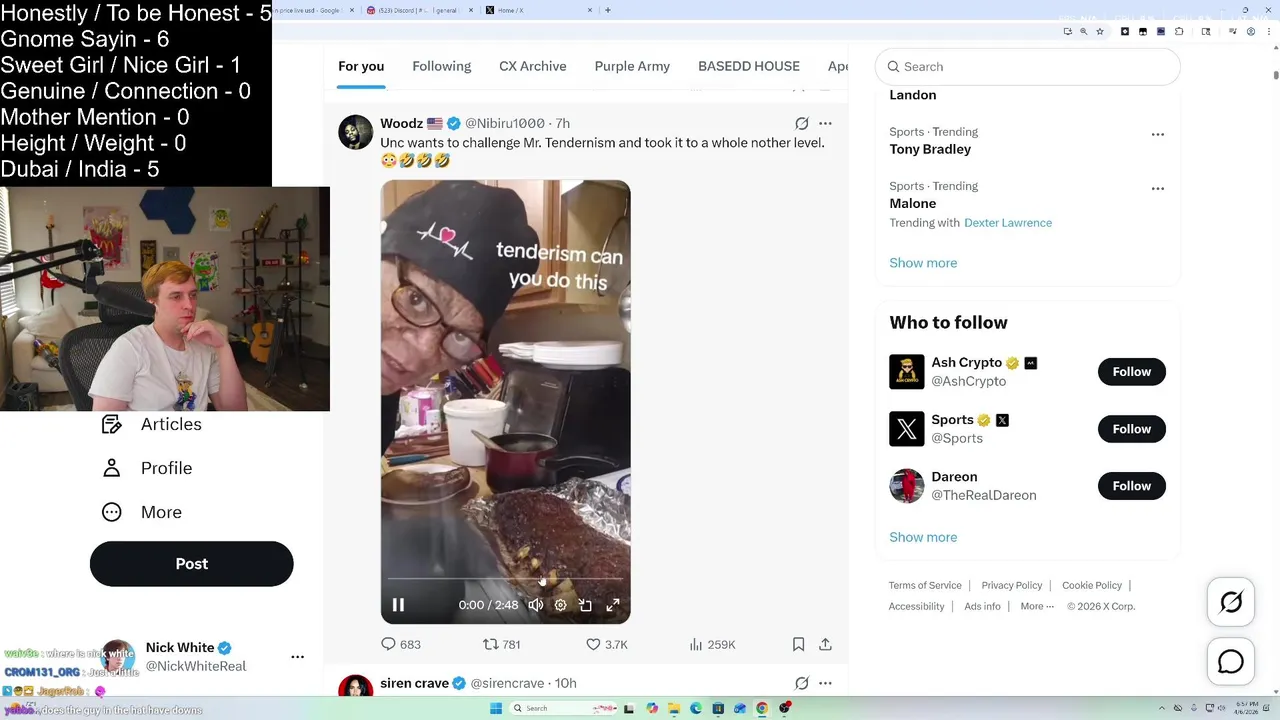This screenshot has height=720, width=1280.
Task: Open the Accessibility link
Action: coord(916,606)
